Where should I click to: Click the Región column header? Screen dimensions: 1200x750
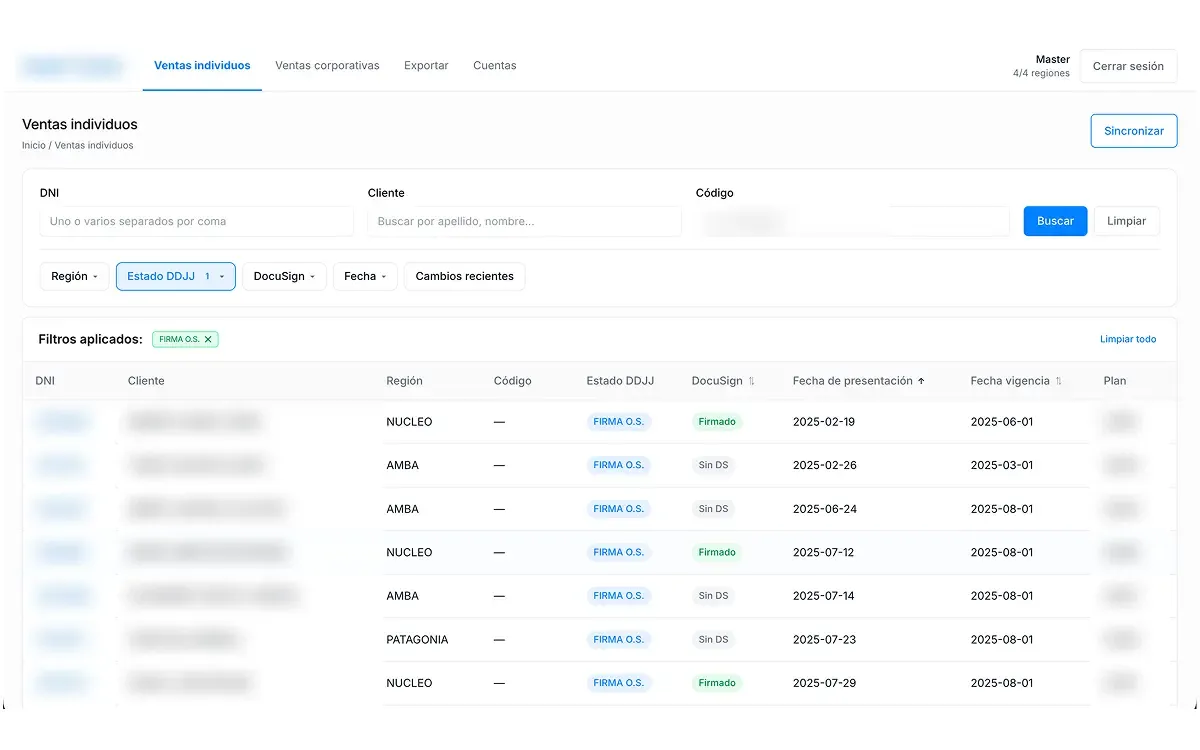(x=404, y=381)
